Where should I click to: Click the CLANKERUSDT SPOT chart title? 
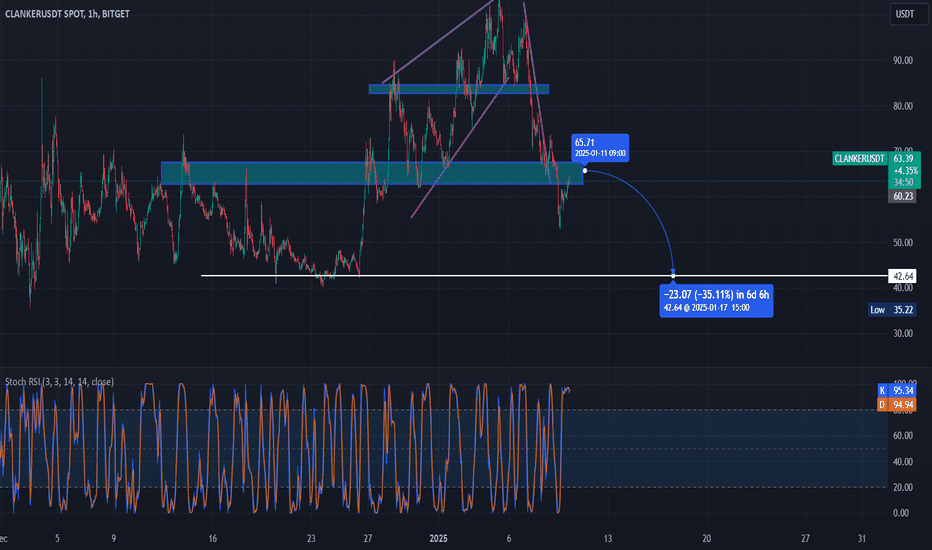pos(67,14)
